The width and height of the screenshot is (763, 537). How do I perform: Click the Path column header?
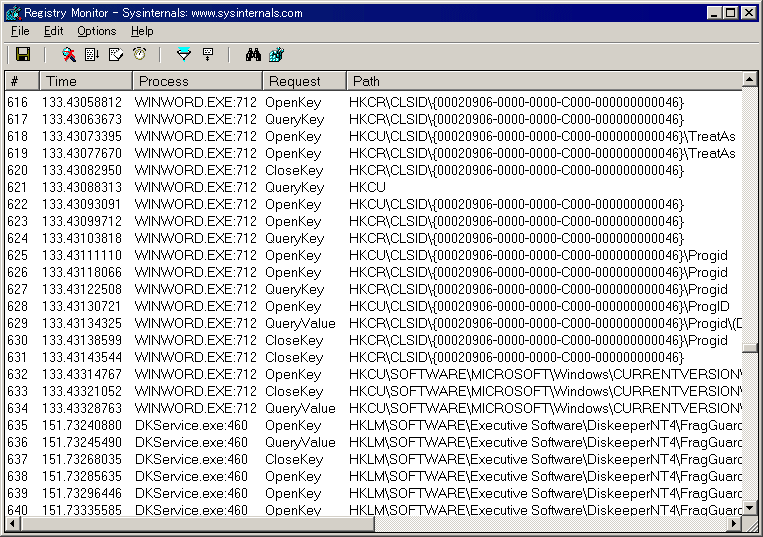(x=545, y=81)
